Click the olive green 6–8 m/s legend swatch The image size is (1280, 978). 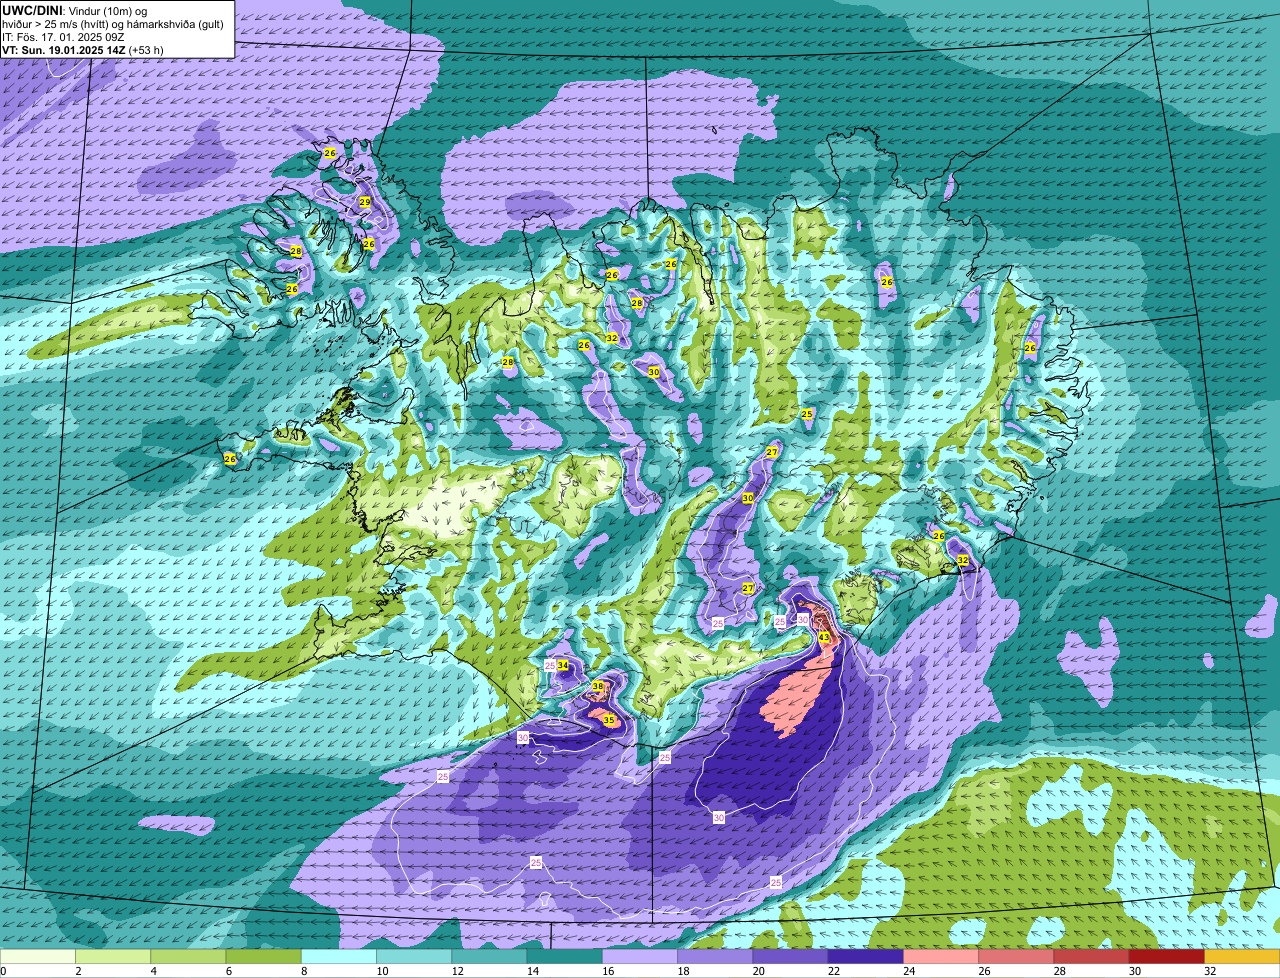point(264,957)
